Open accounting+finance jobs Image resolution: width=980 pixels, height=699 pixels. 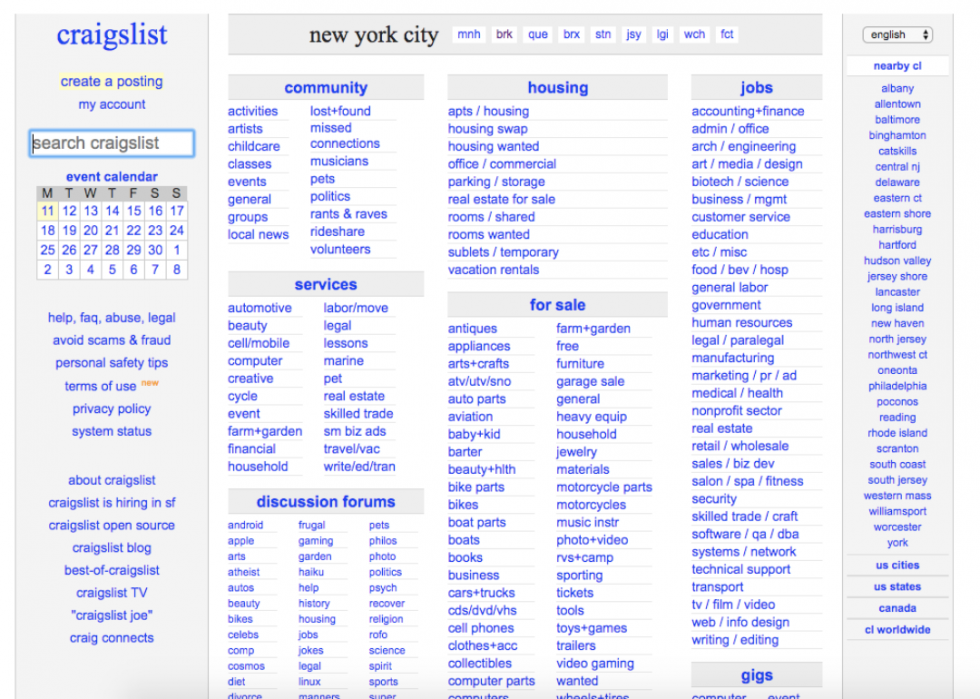pyautogui.click(x=748, y=111)
